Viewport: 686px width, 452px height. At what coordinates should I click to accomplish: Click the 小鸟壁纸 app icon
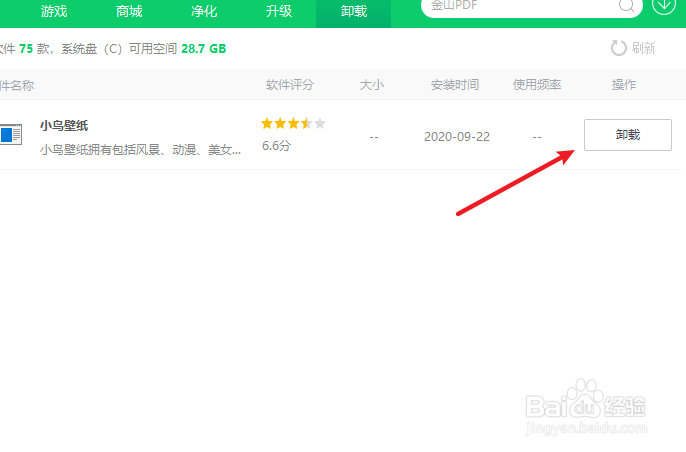click(x=10, y=135)
